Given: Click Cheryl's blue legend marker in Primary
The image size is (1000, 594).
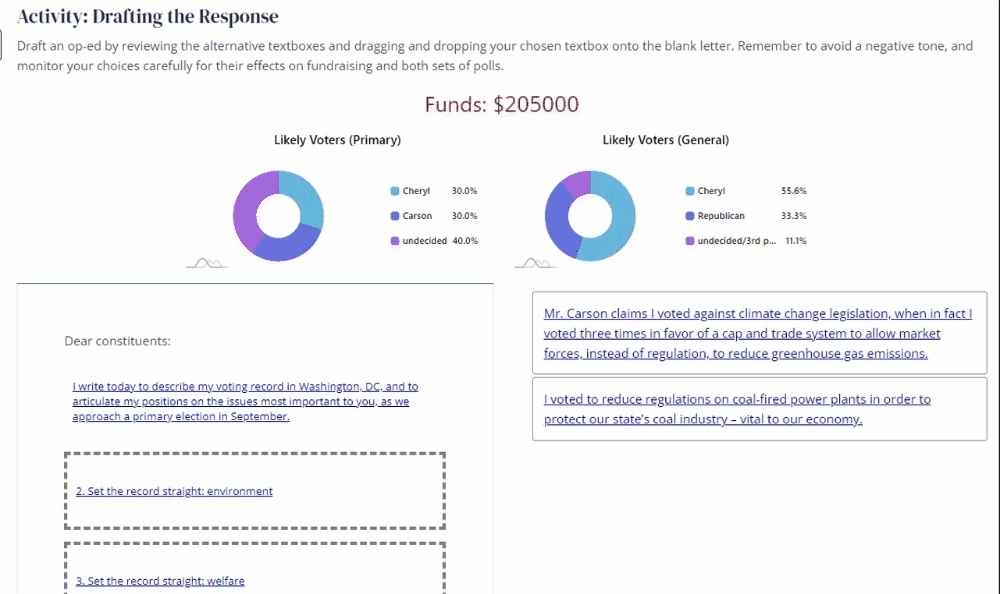Looking at the screenshot, I should coord(395,191).
